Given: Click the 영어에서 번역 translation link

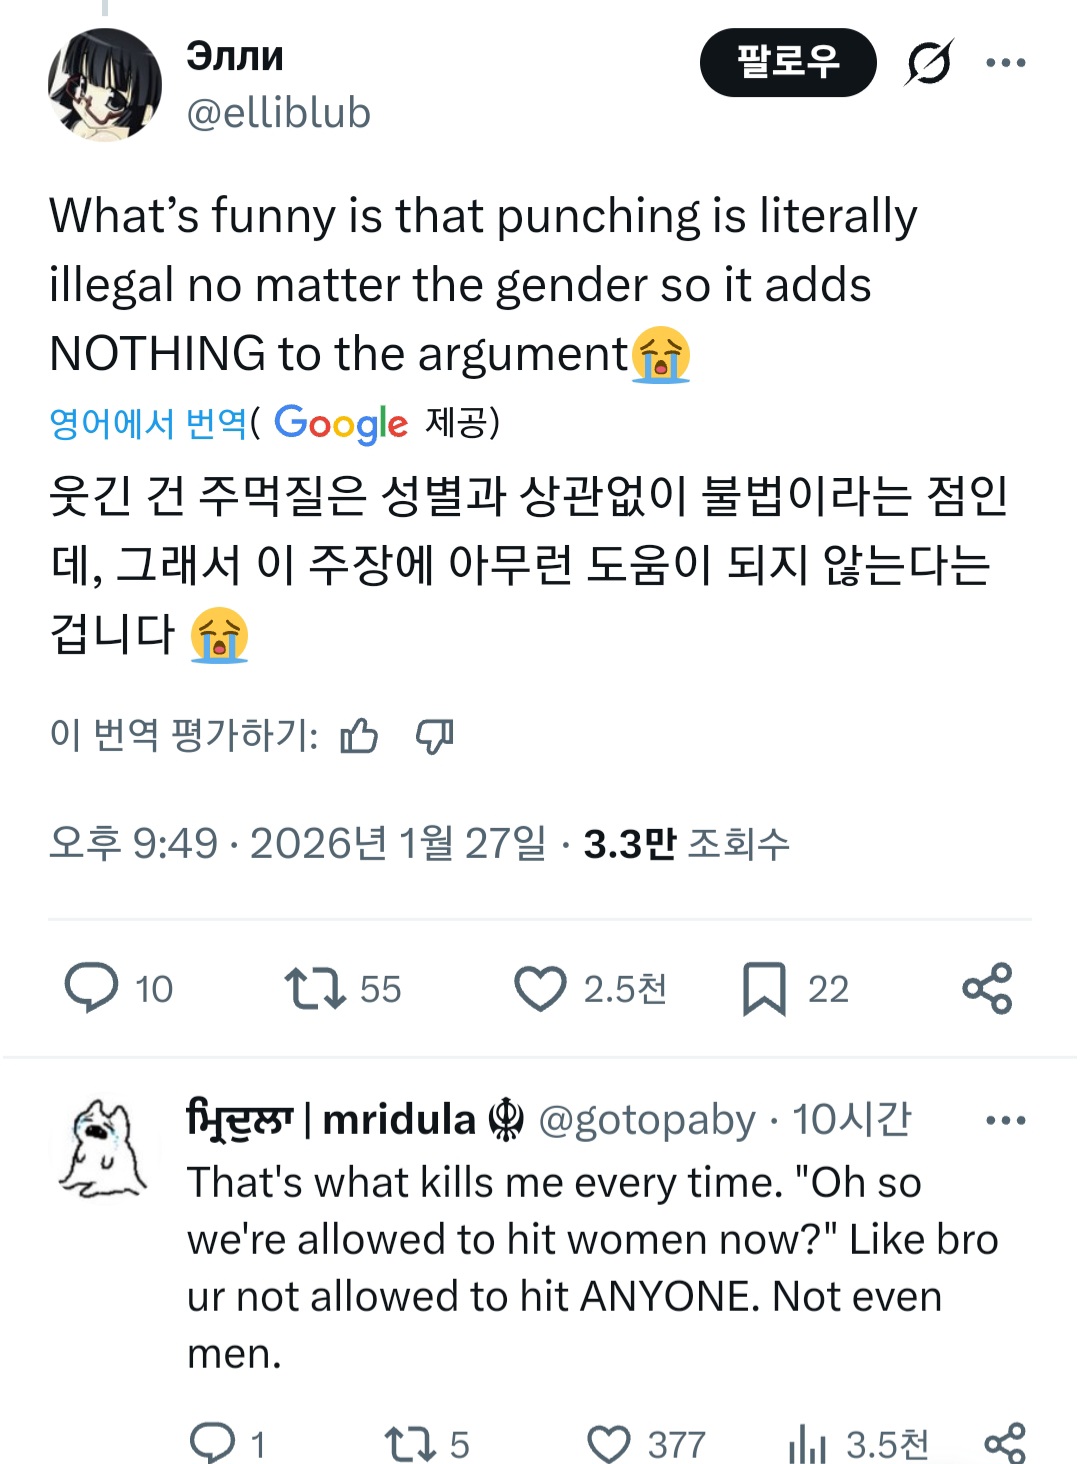Looking at the screenshot, I should coord(148,423).
